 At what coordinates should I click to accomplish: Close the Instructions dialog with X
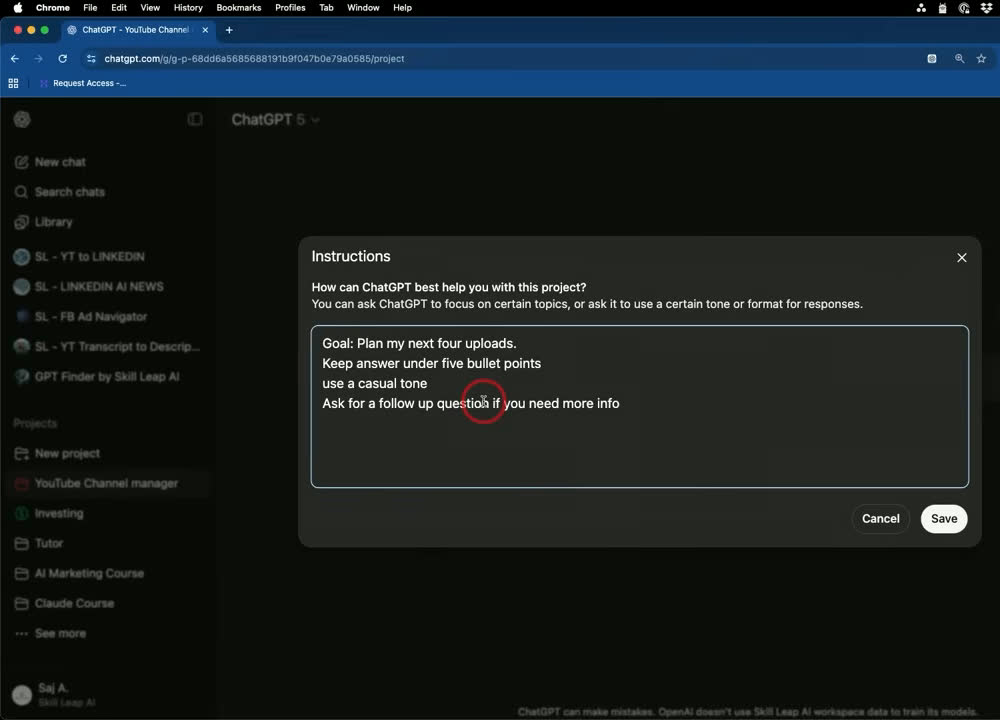click(961, 258)
